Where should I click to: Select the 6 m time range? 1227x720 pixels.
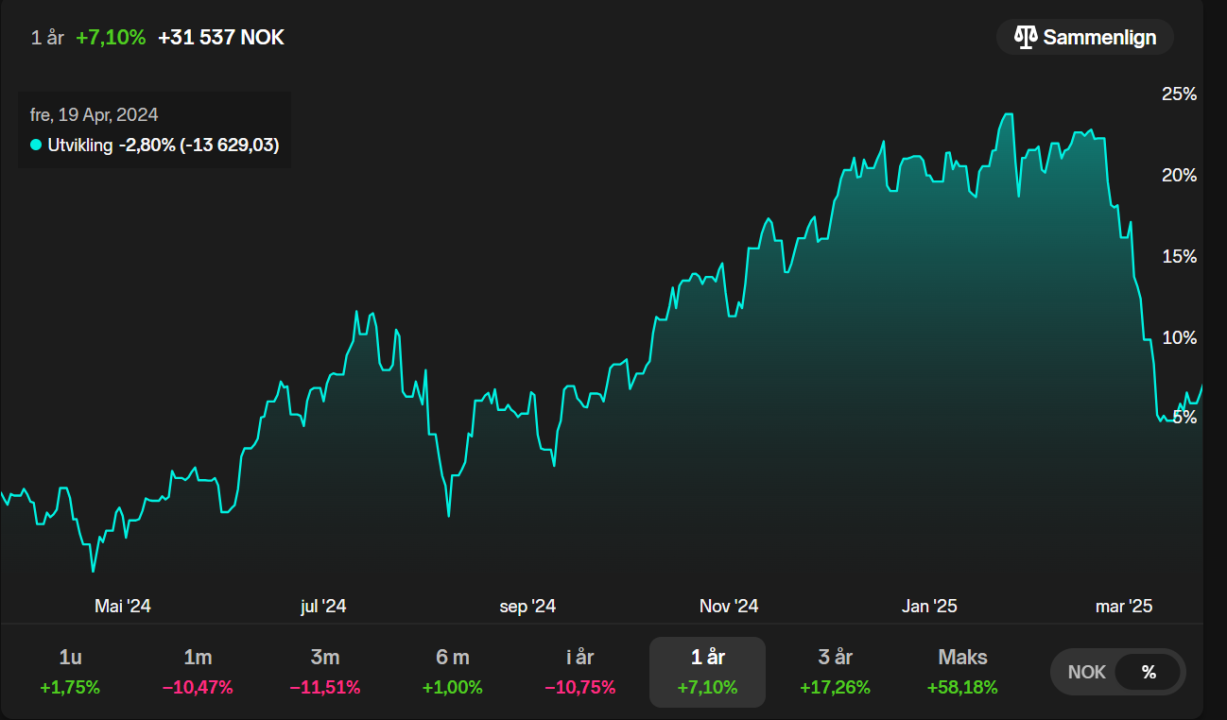click(452, 672)
